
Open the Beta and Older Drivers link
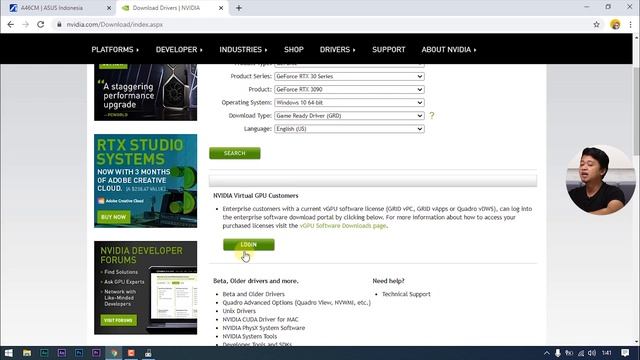coord(253,294)
